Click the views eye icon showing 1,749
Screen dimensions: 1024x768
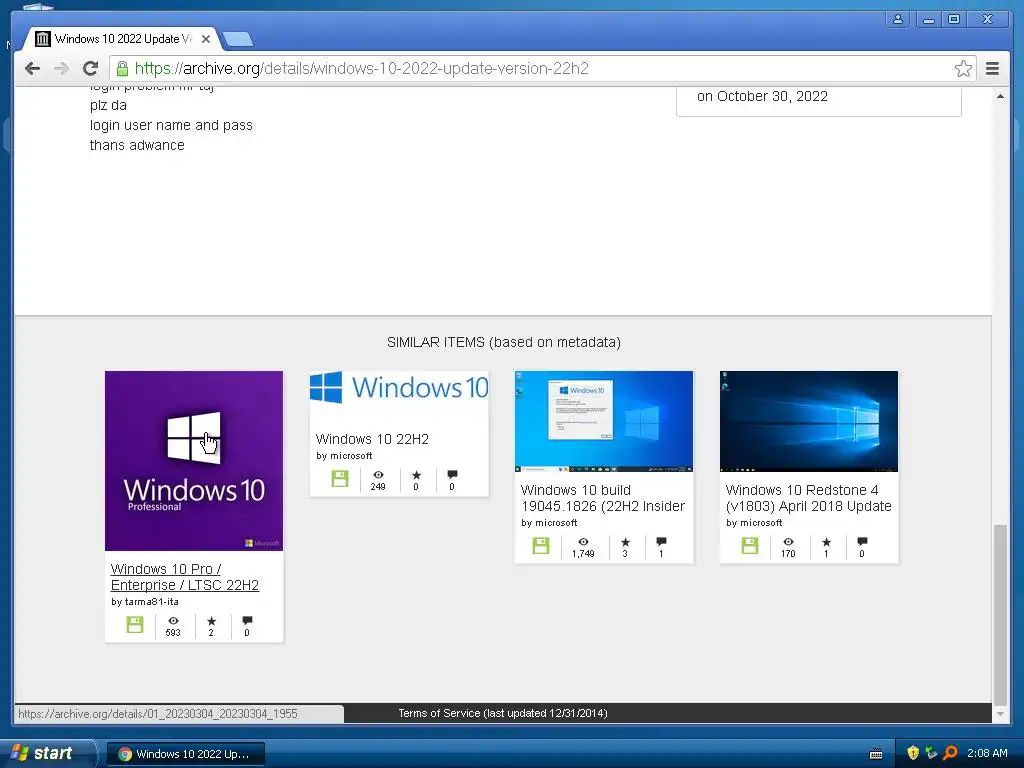(x=583, y=542)
